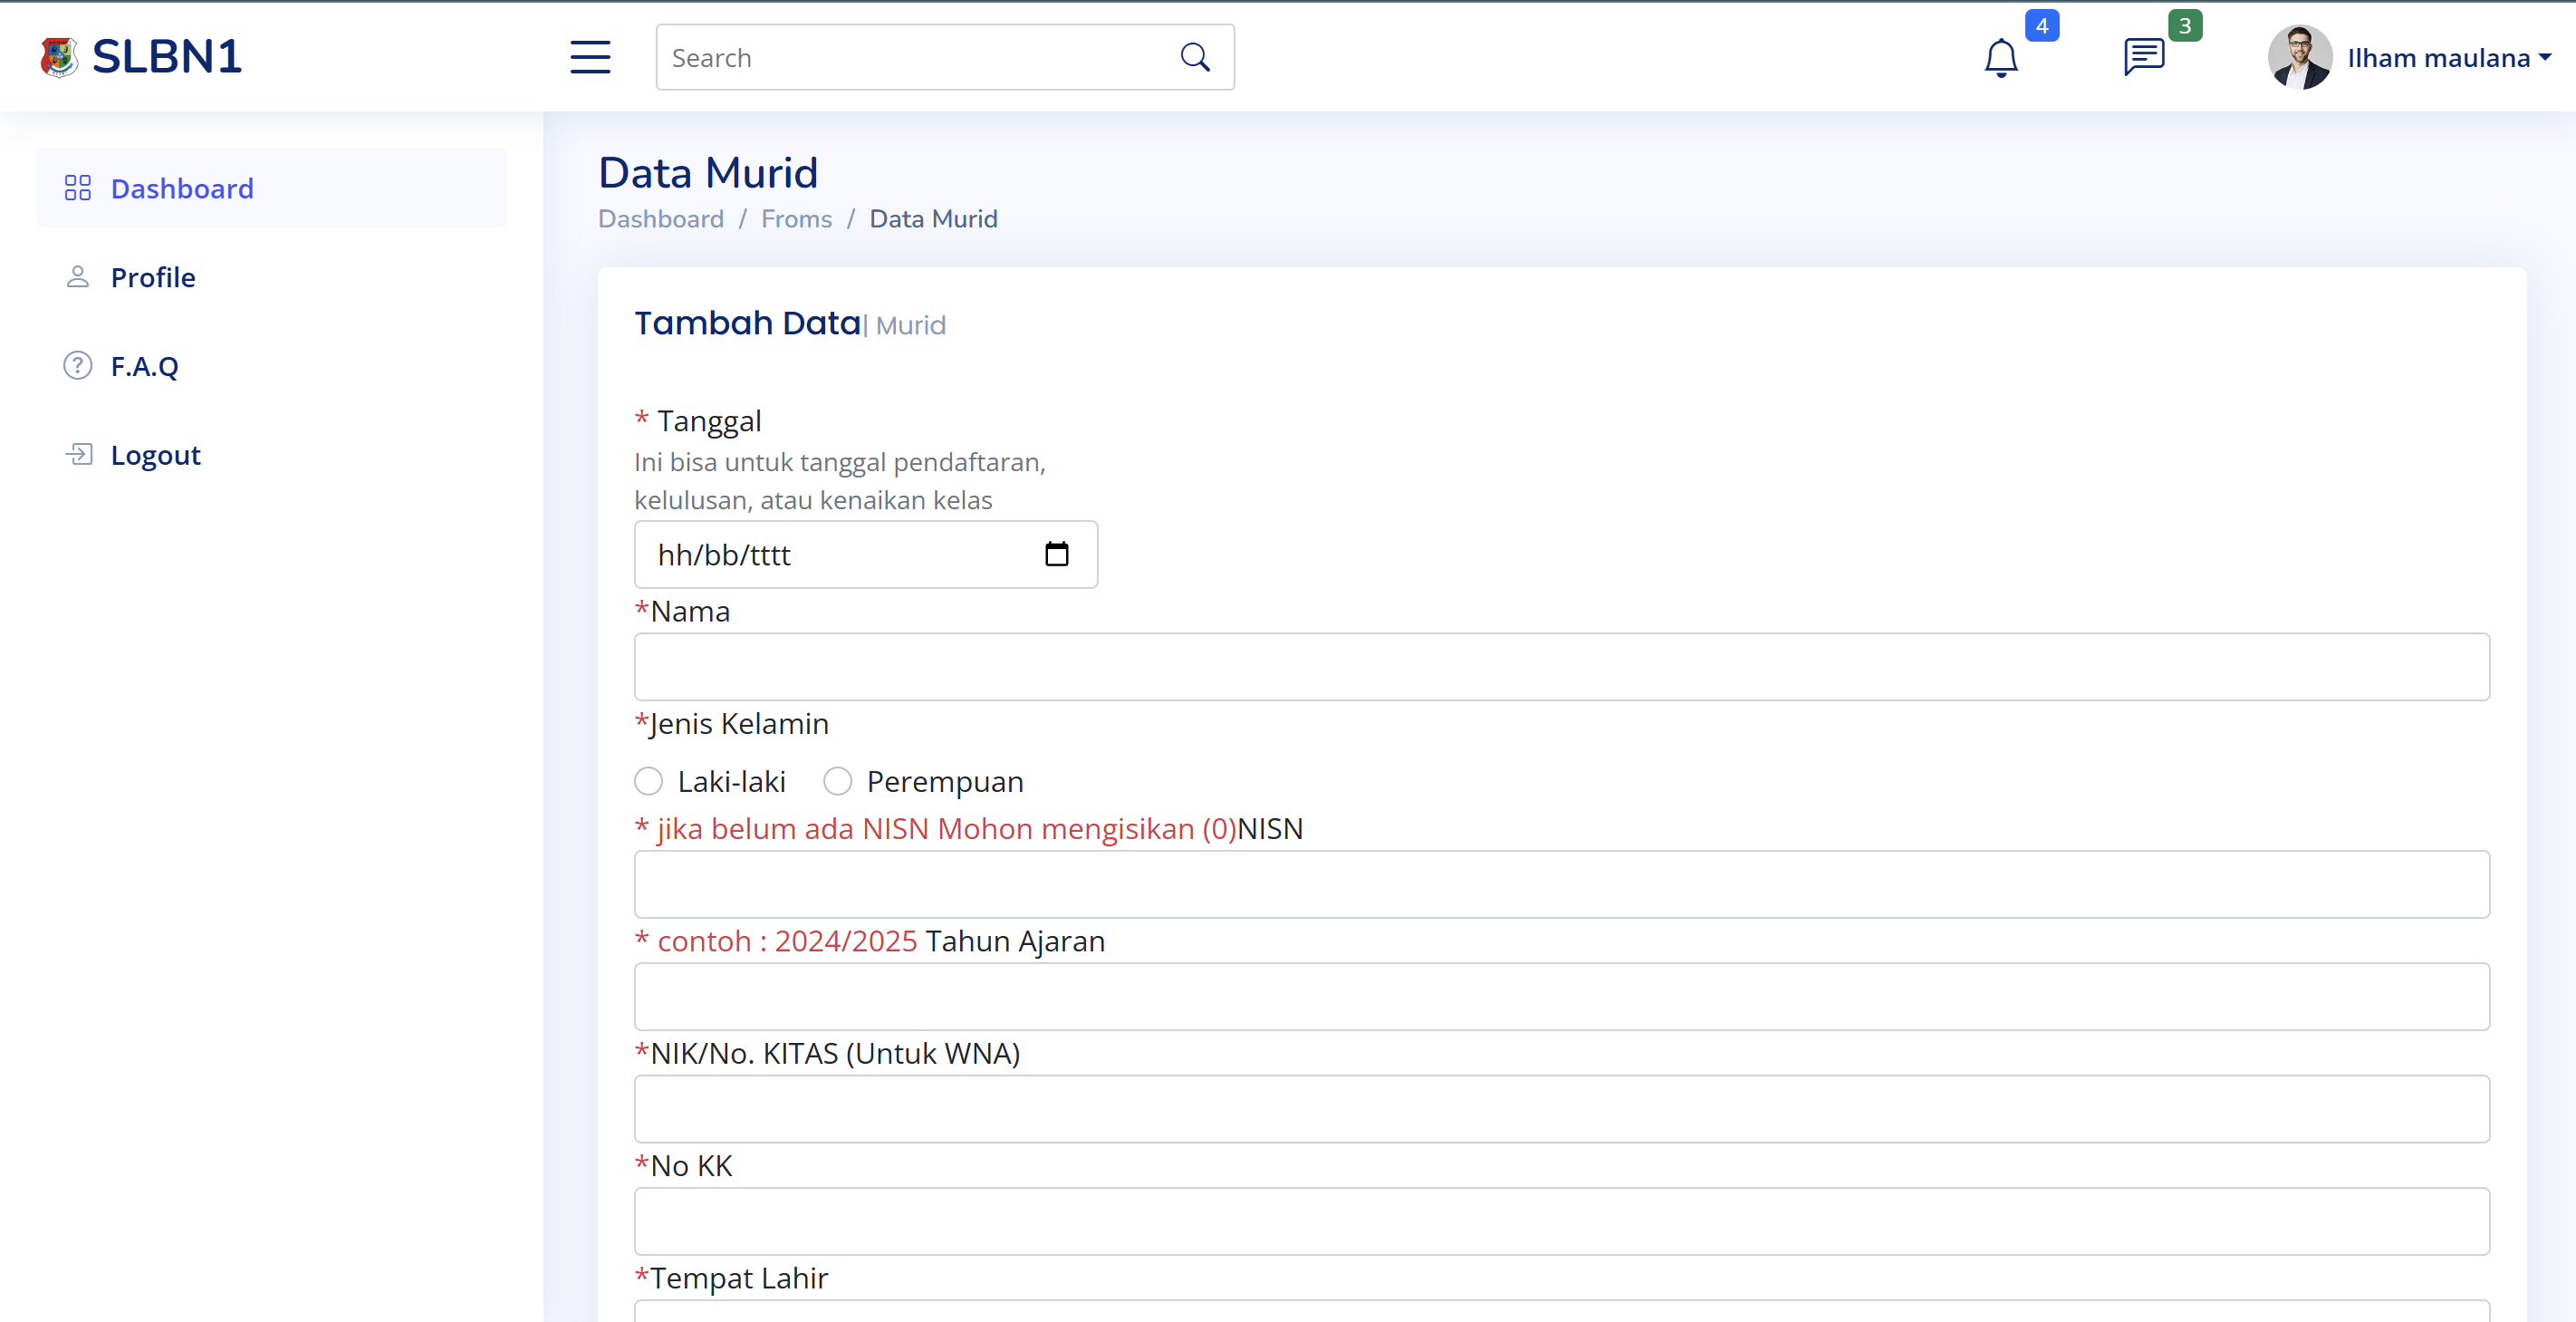Select the Perempuan radio button
Image resolution: width=2576 pixels, height=1322 pixels.
coord(838,781)
